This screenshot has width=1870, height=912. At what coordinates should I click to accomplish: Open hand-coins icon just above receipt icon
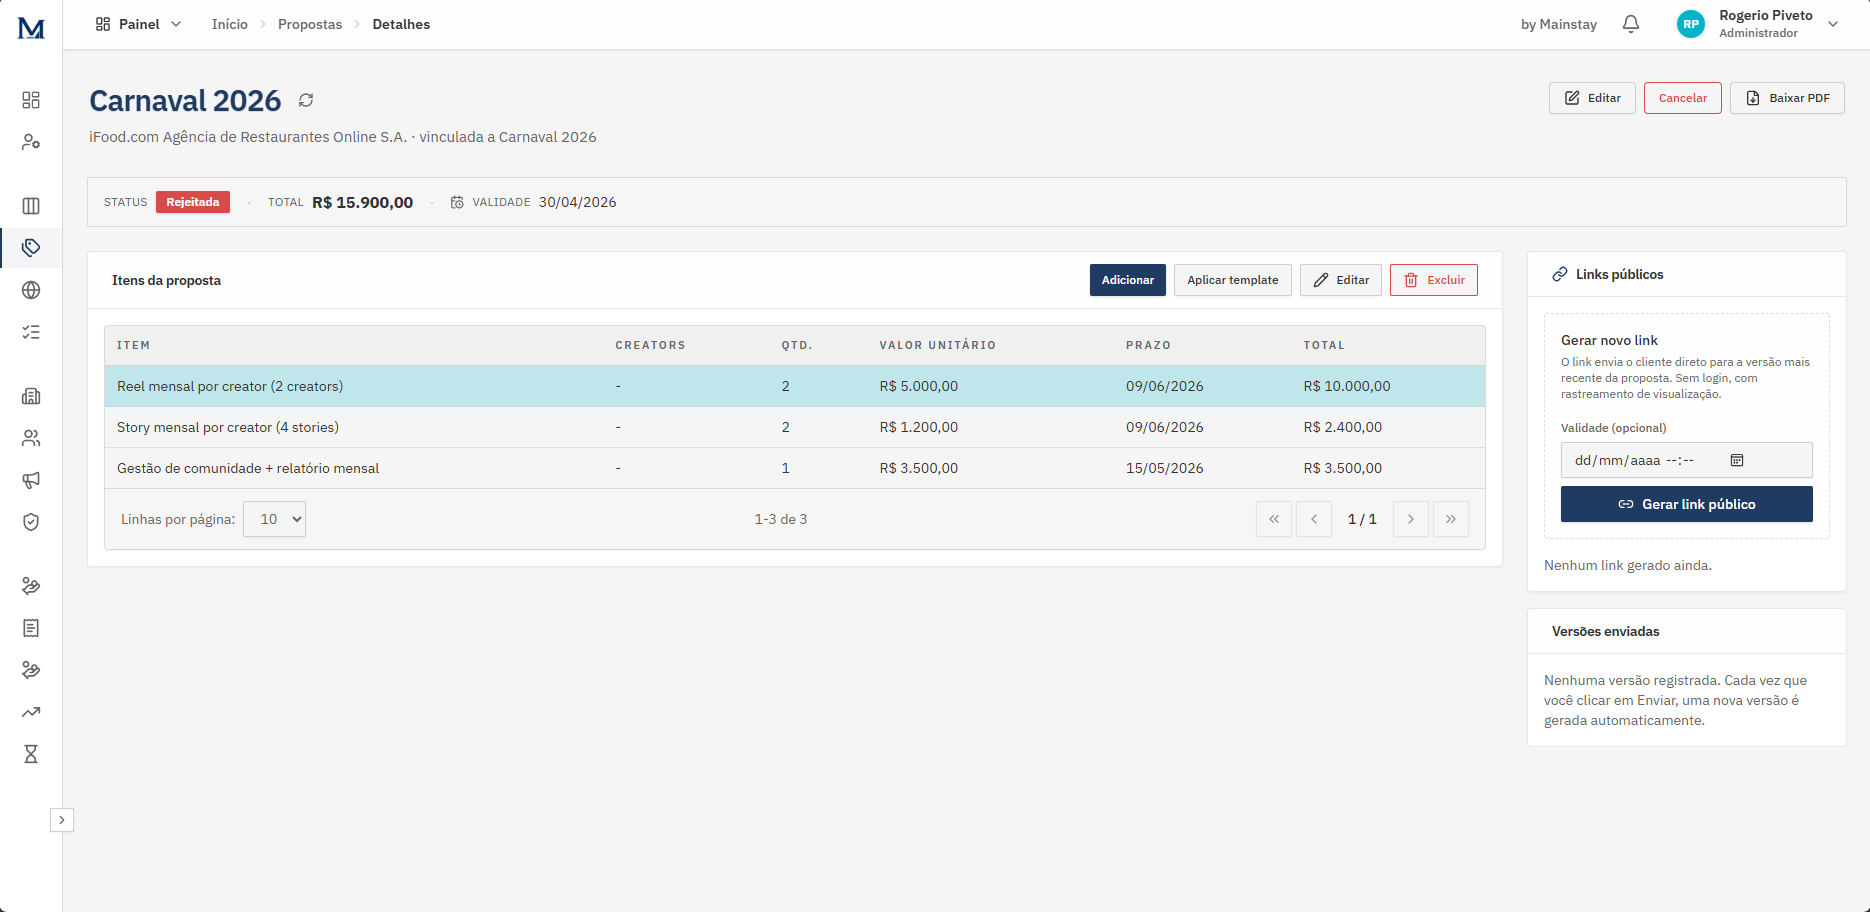click(31, 586)
